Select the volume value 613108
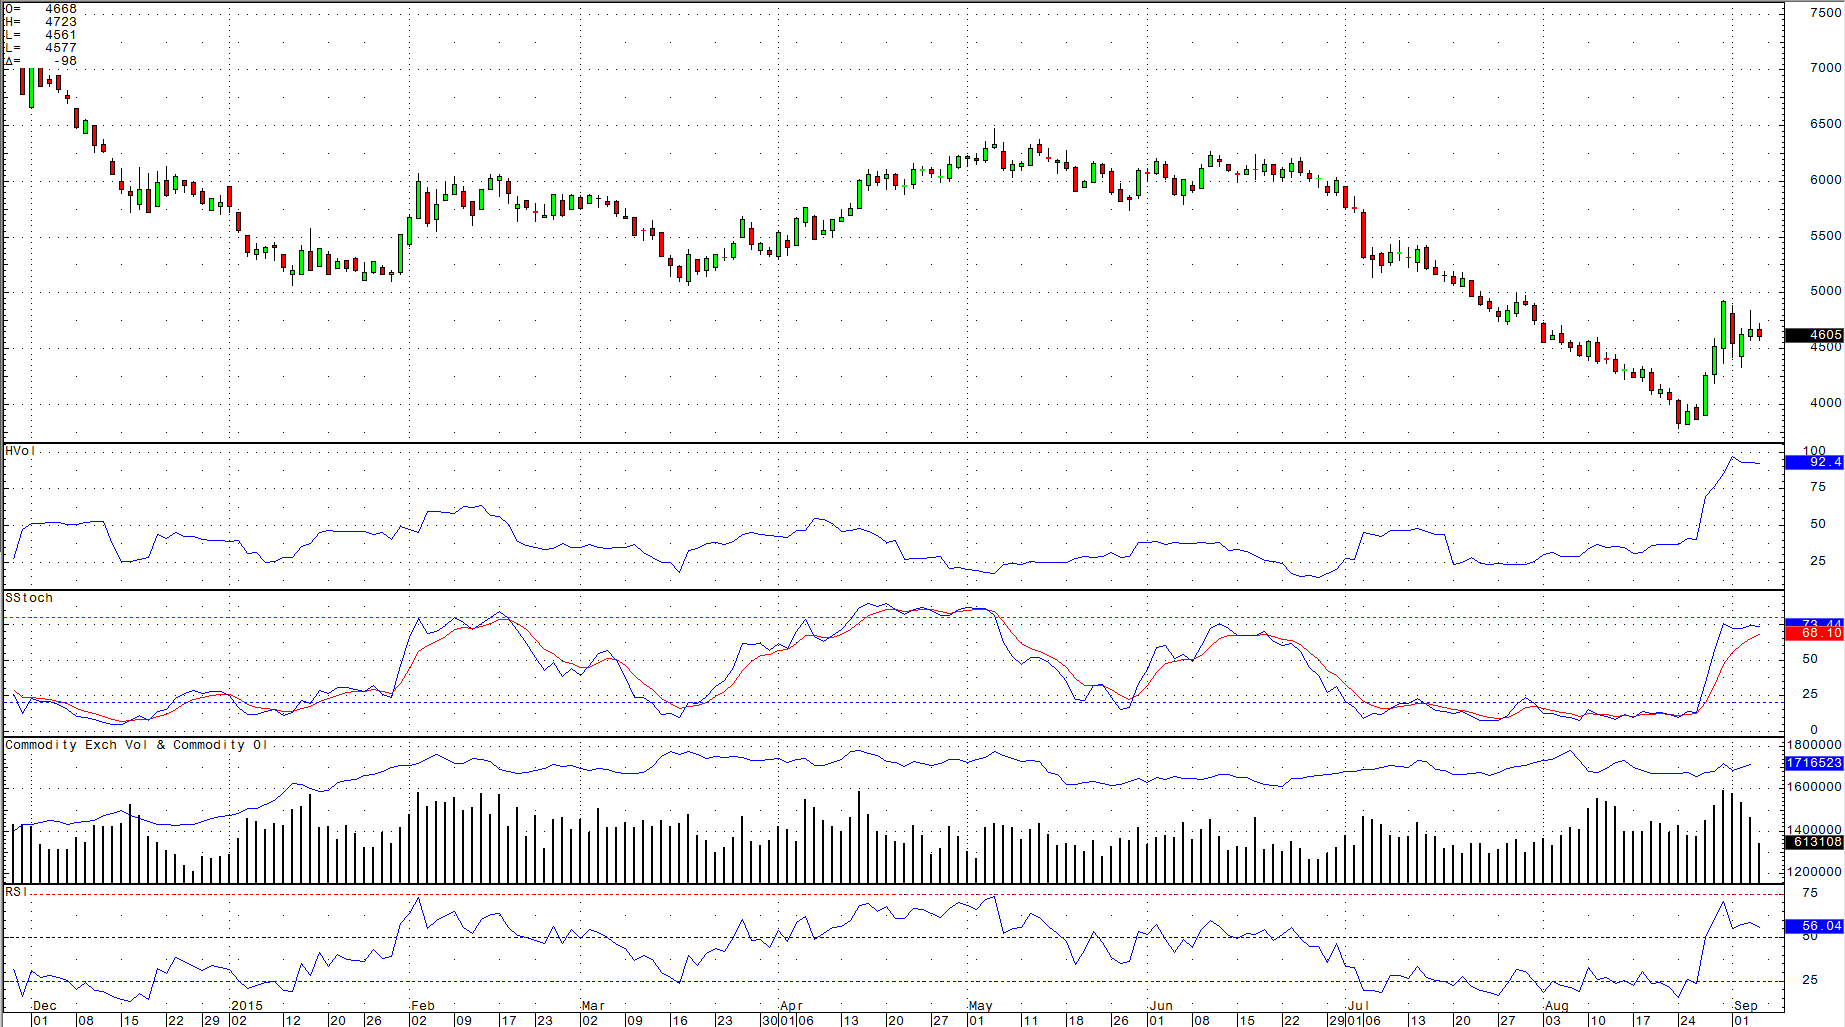The height and width of the screenshot is (1027, 1845). click(1814, 842)
